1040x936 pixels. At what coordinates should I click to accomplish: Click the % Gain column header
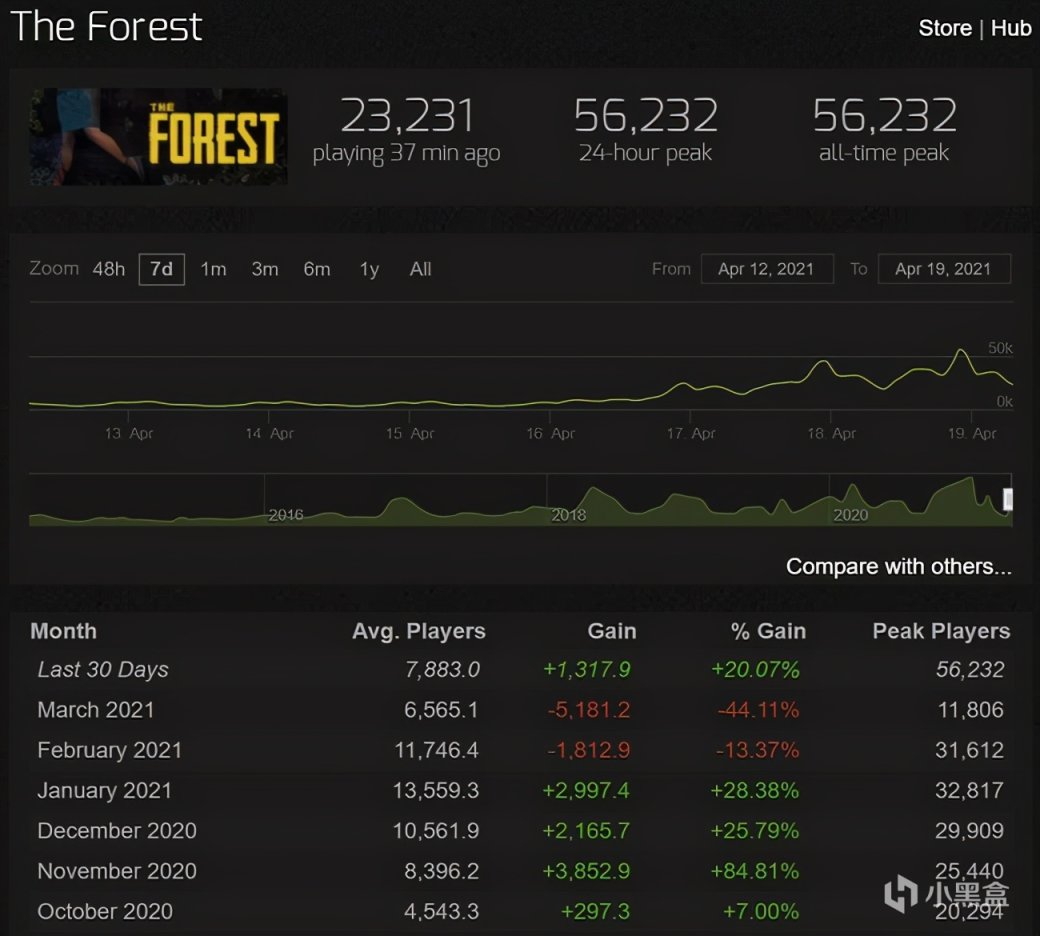[x=768, y=631]
